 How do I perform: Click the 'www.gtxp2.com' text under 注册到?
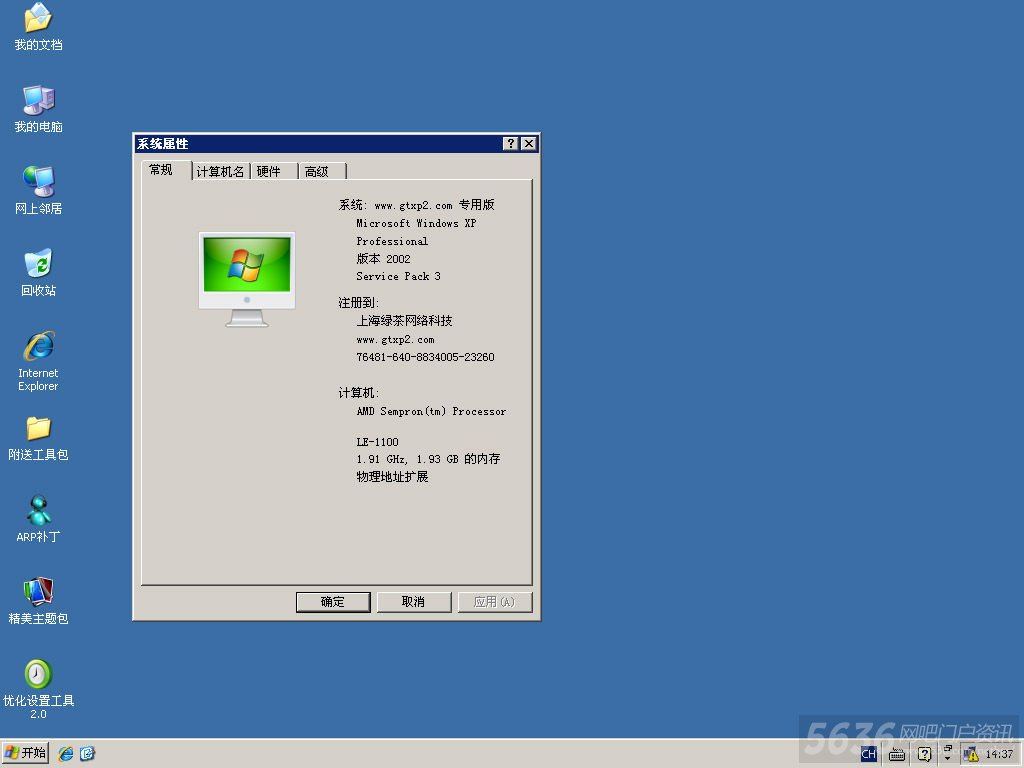(395, 340)
